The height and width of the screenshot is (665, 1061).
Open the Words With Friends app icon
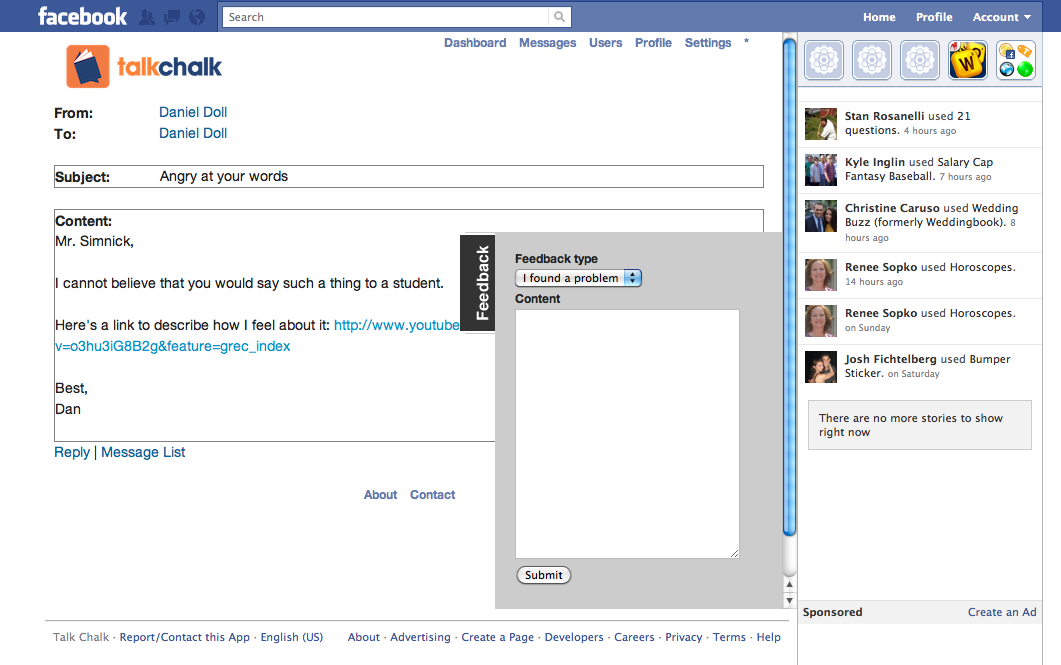968,60
